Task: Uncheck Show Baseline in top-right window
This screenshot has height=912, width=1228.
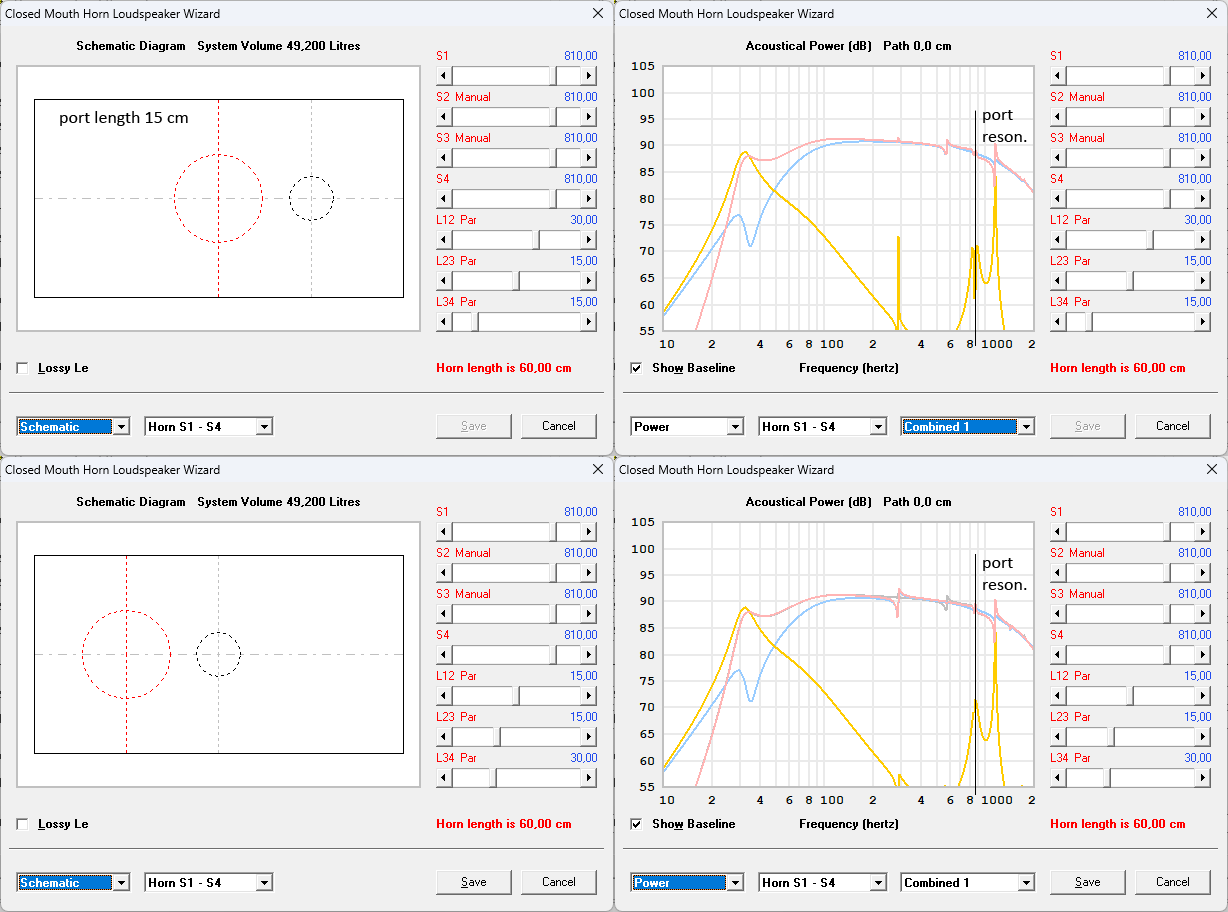Action: point(637,368)
